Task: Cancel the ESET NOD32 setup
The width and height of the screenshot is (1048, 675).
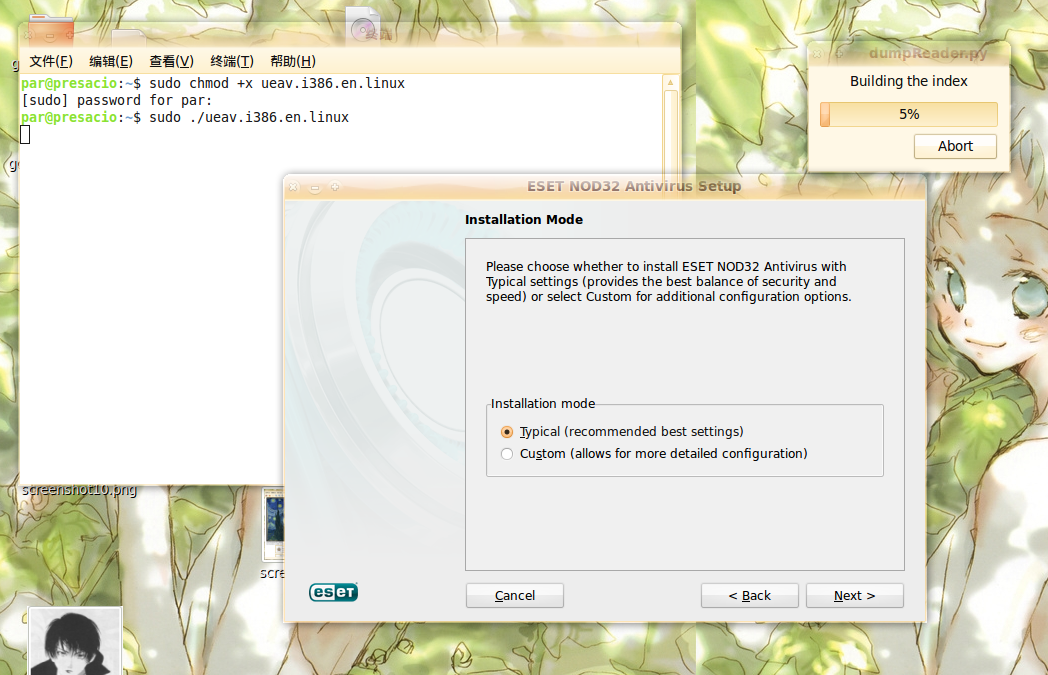Action: (x=515, y=595)
